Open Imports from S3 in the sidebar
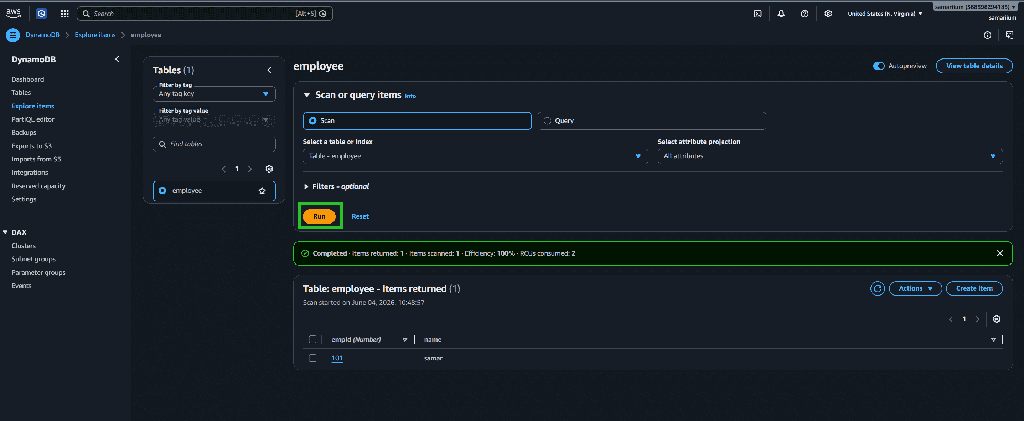 tap(36, 159)
